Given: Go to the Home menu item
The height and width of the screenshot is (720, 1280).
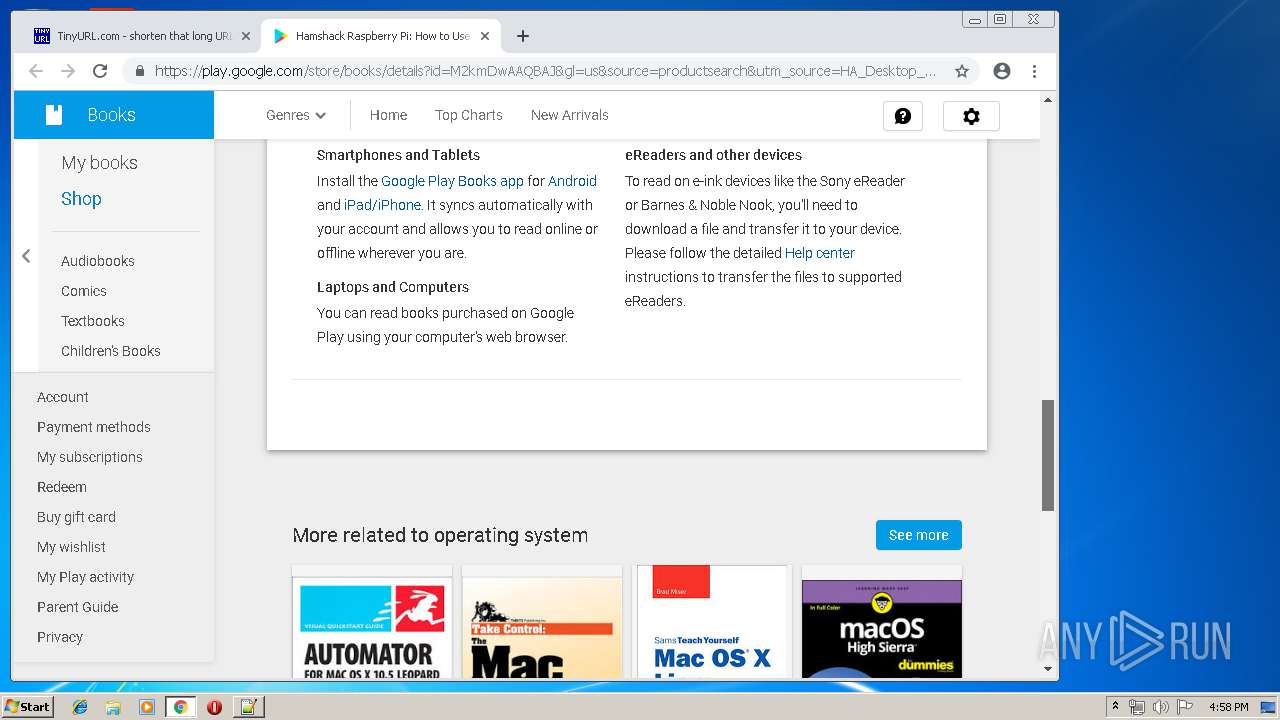Looking at the screenshot, I should (388, 115).
